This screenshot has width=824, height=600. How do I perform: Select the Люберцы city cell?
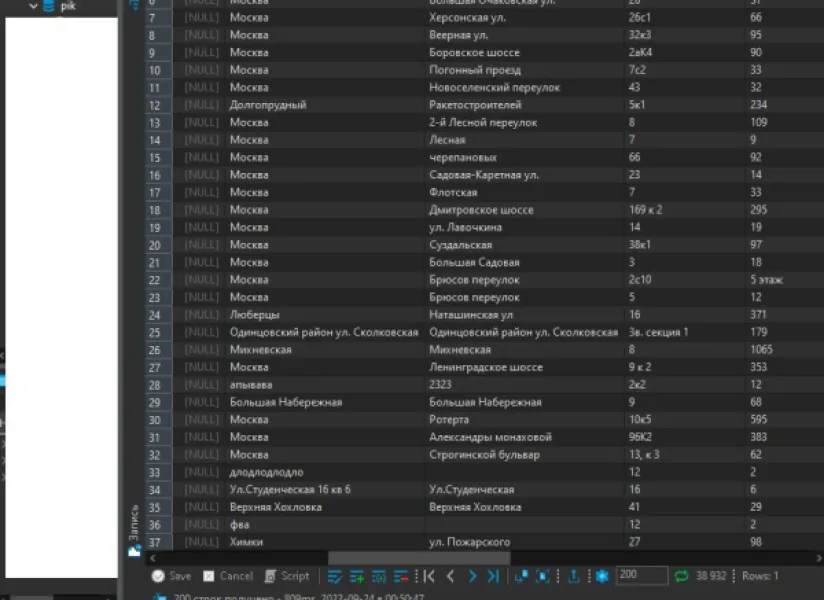[325, 315]
